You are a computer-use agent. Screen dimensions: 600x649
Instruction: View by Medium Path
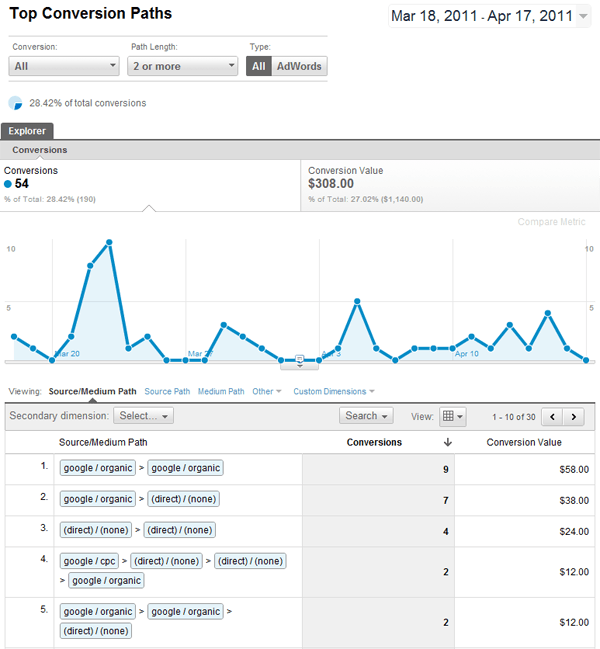tap(221, 391)
